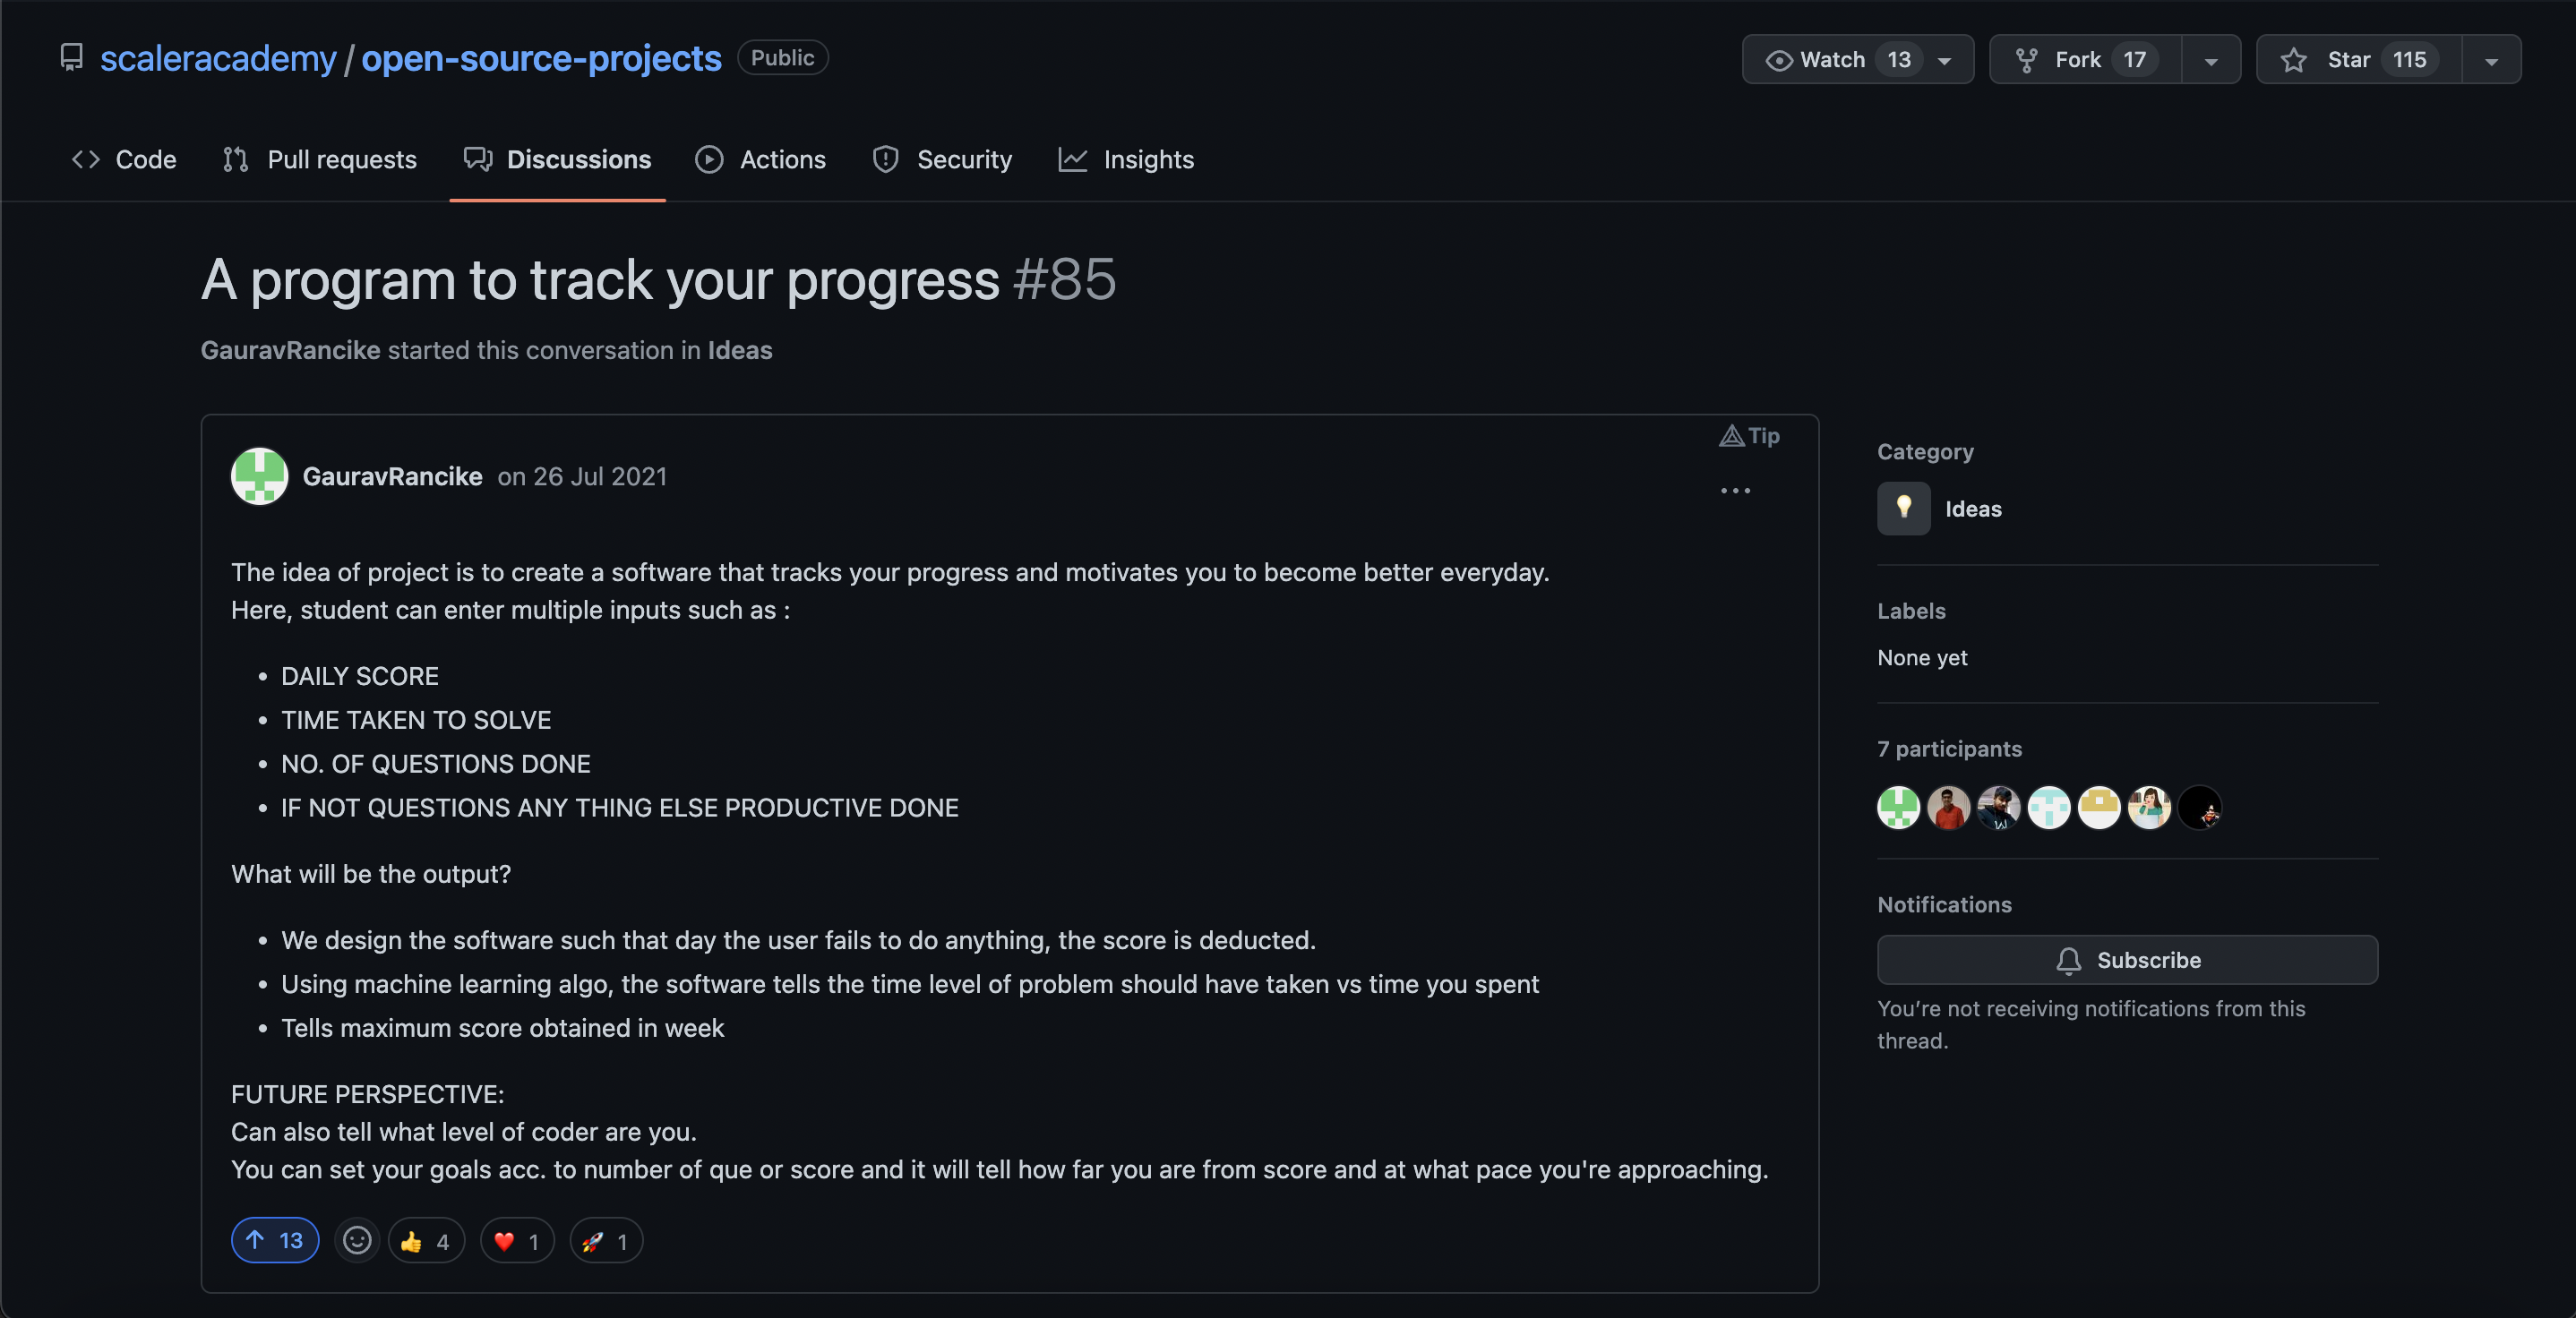Click the Security shield icon

click(x=886, y=159)
